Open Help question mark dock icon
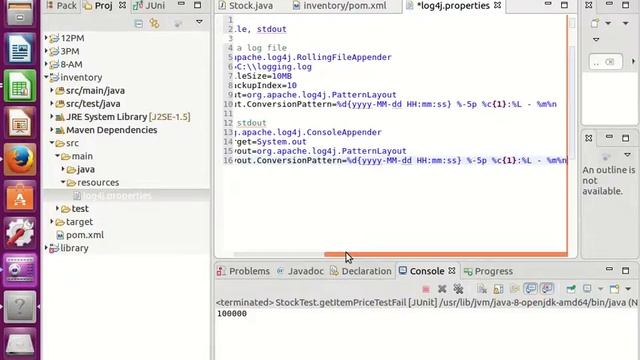 [20, 307]
